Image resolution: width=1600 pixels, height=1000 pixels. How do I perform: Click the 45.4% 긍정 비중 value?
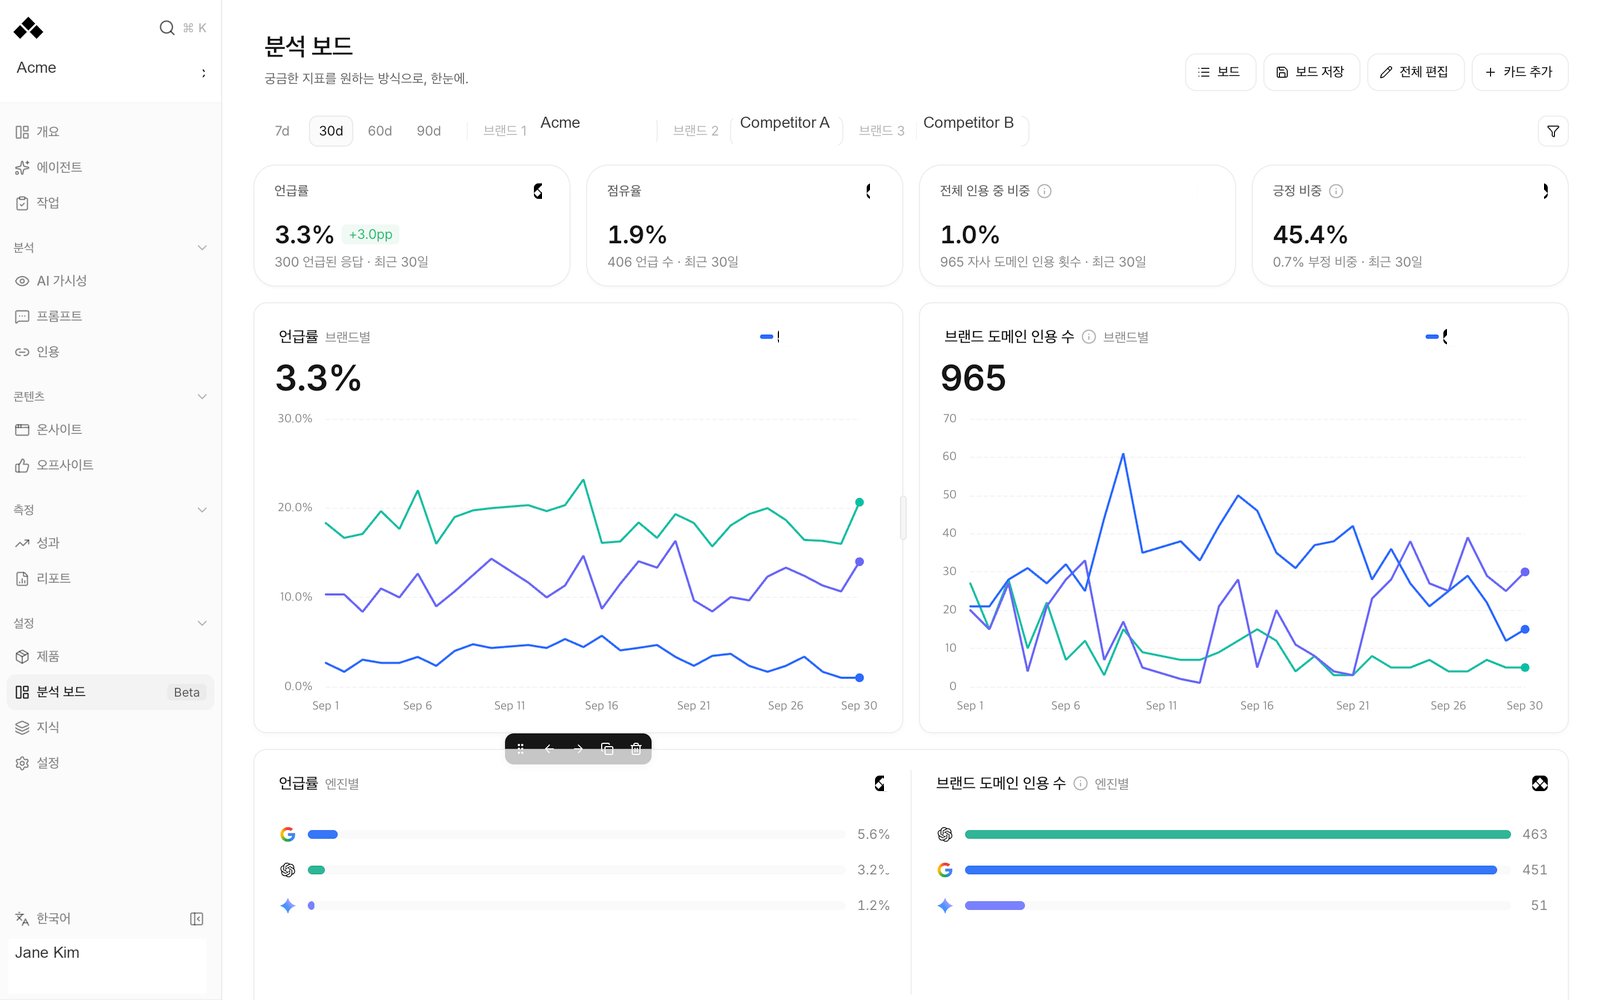point(1310,235)
